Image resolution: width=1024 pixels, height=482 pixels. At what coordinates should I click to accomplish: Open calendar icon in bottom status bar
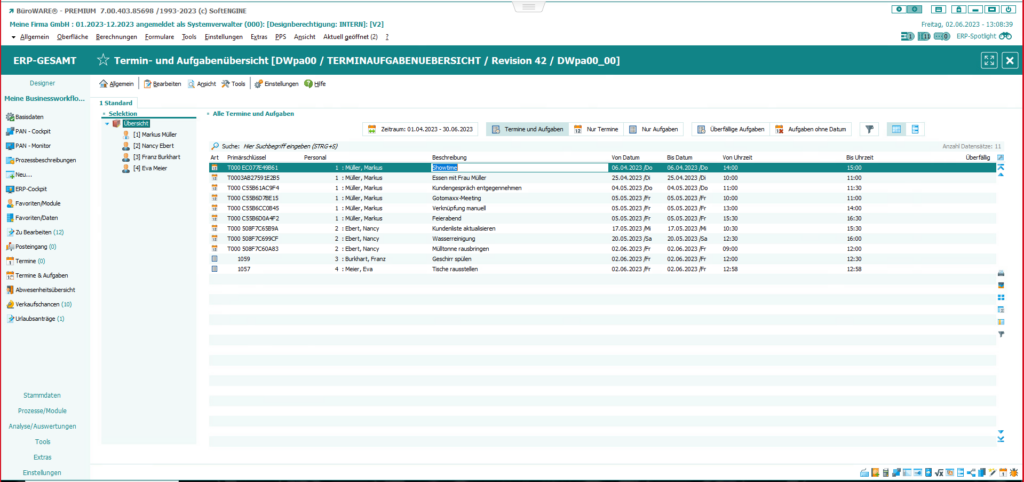coord(1003,472)
